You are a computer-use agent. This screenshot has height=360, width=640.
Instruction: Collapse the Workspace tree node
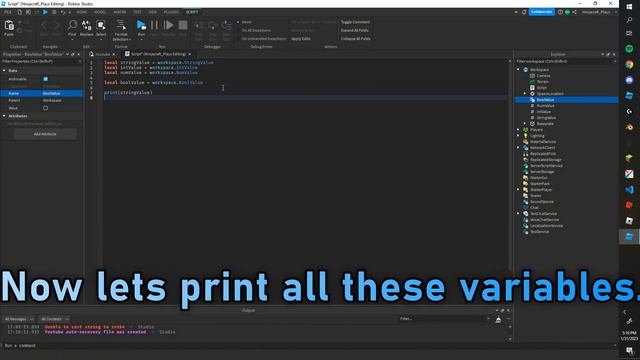coord(518,70)
